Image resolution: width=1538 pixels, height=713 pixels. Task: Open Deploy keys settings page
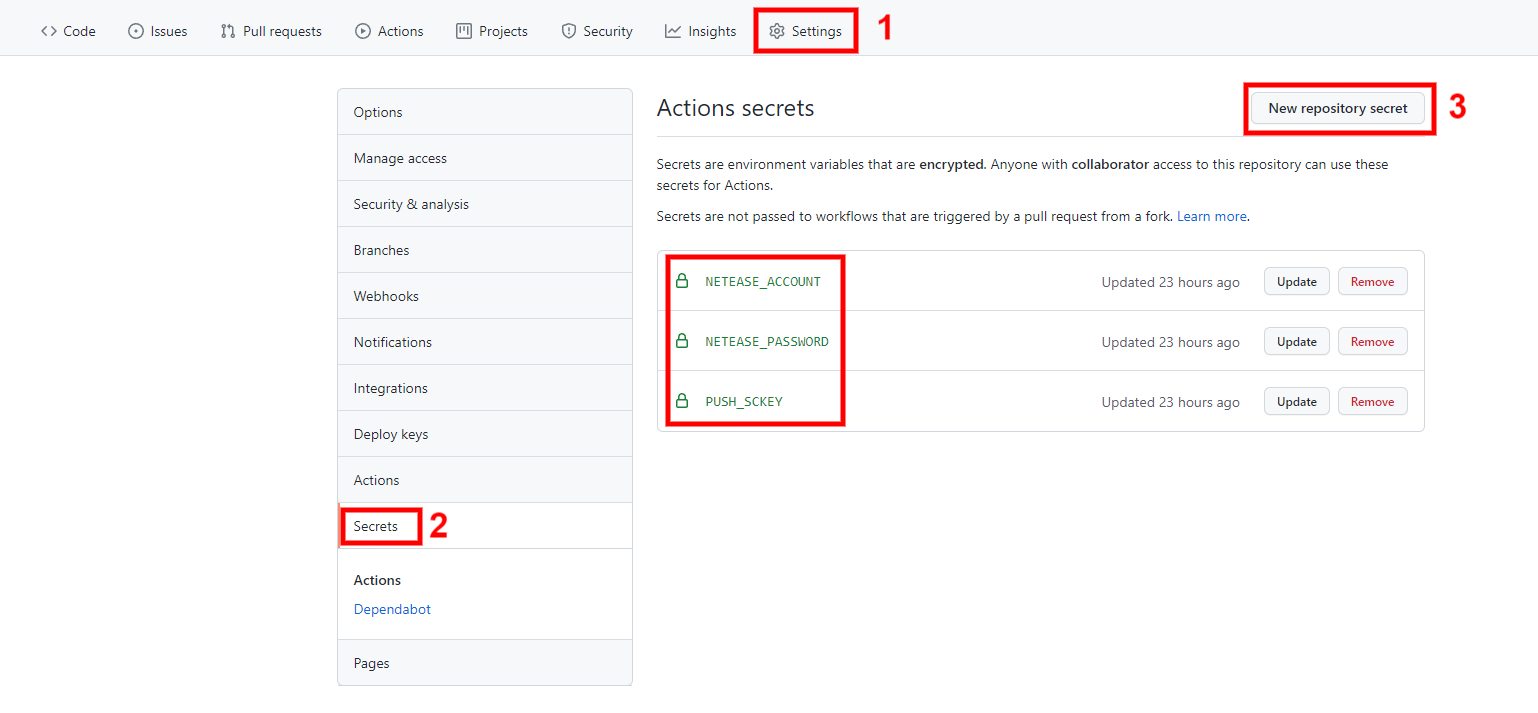point(391,434)
